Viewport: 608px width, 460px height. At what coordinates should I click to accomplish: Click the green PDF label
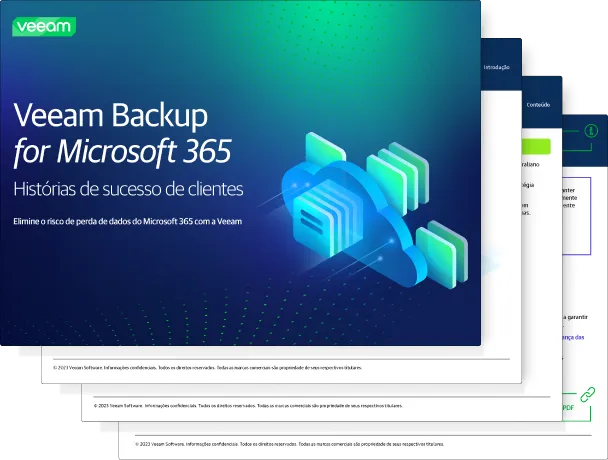pyautogui.click(x=568, y=408)
